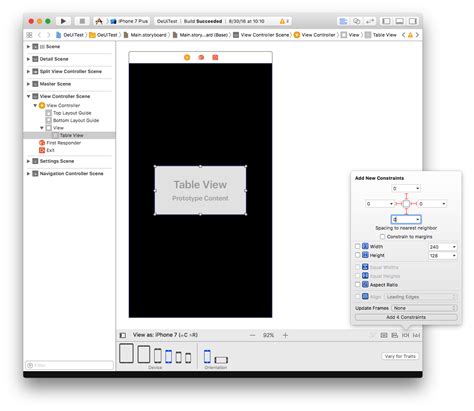The image size is (474, 411).
Task: Open Height value 128 dropdown
Action: tap(454, 256)
